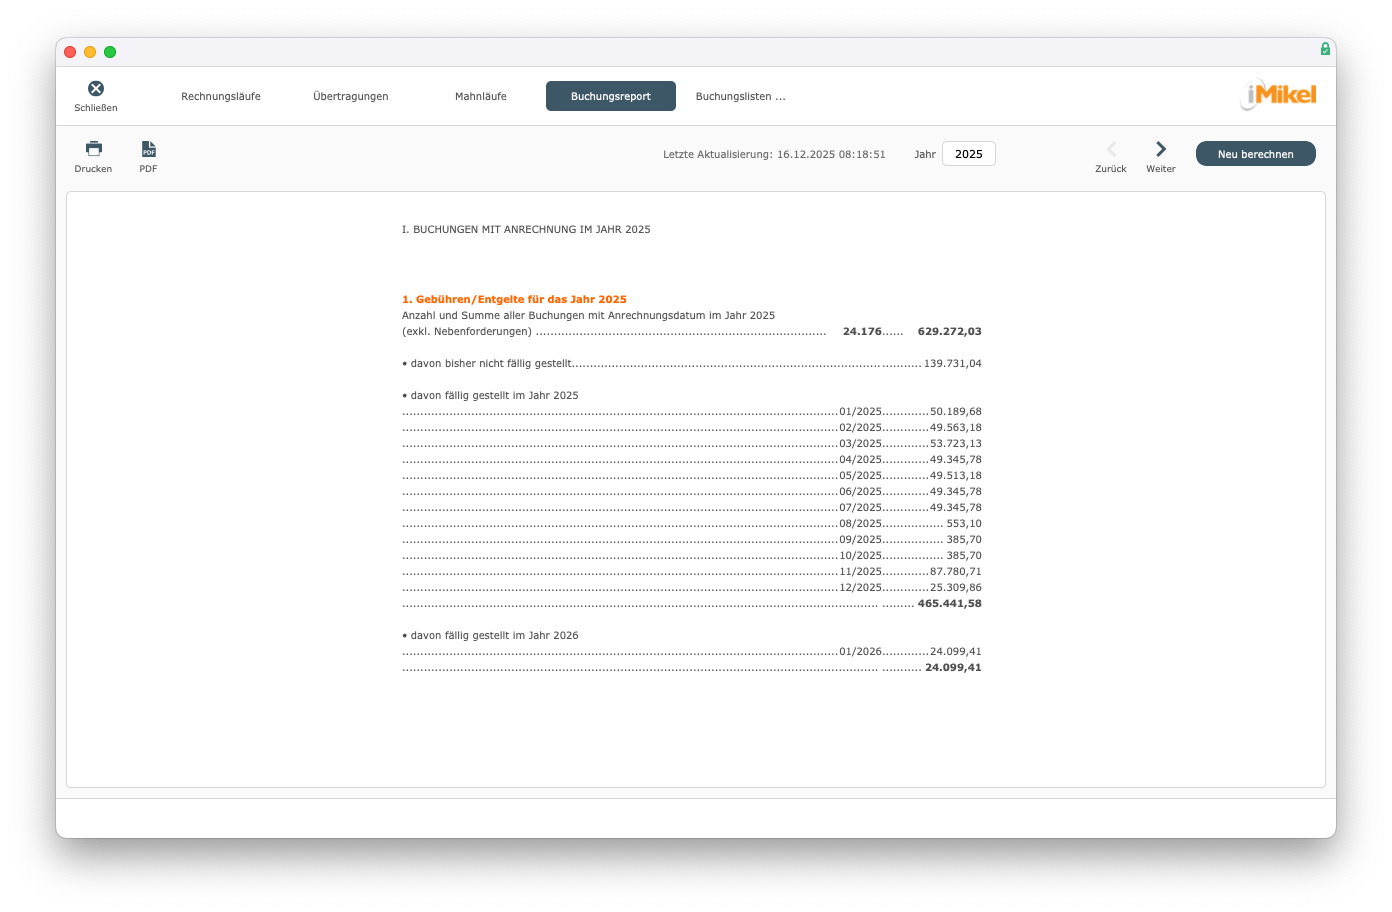The height and width of the screenshot is (912, 1392).
Task: Export the report via the PDF icon
Action: (148, 149)
